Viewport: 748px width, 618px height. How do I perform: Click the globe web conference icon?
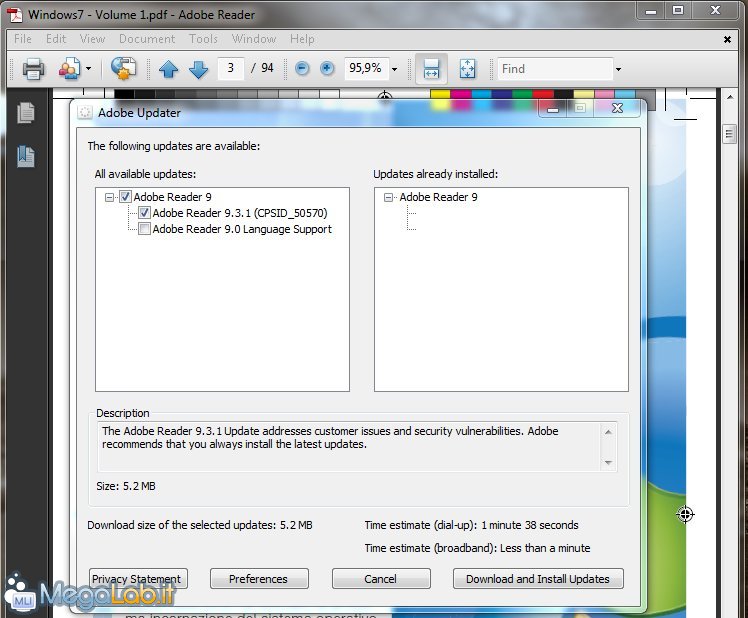pos(123,68)
